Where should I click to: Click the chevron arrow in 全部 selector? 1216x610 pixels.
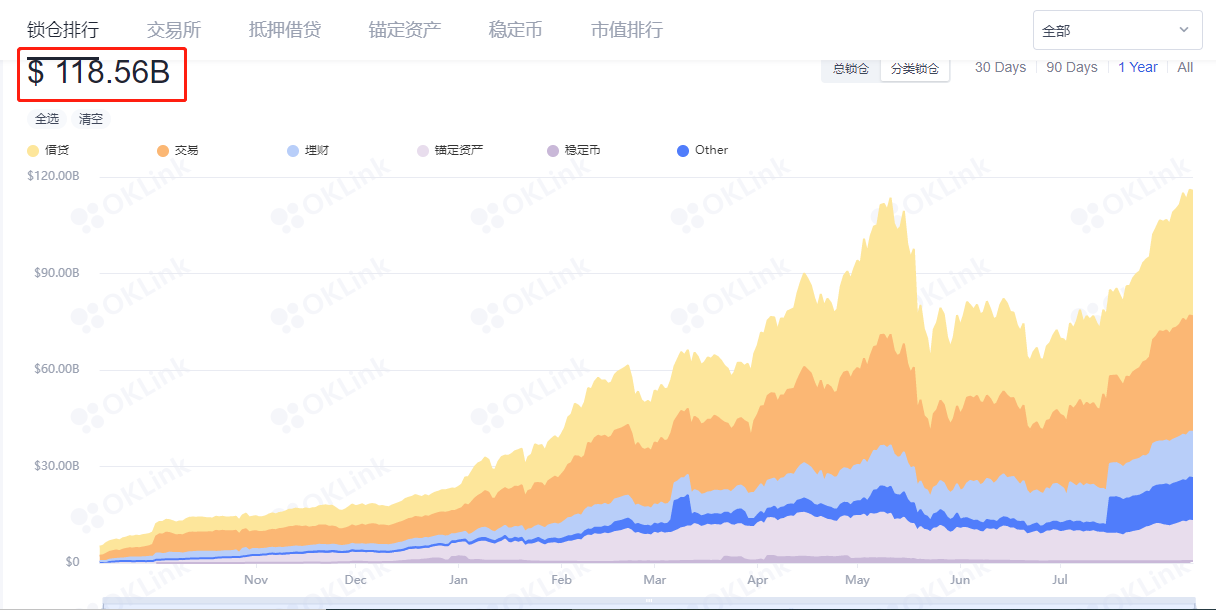tap(1184, 31)
